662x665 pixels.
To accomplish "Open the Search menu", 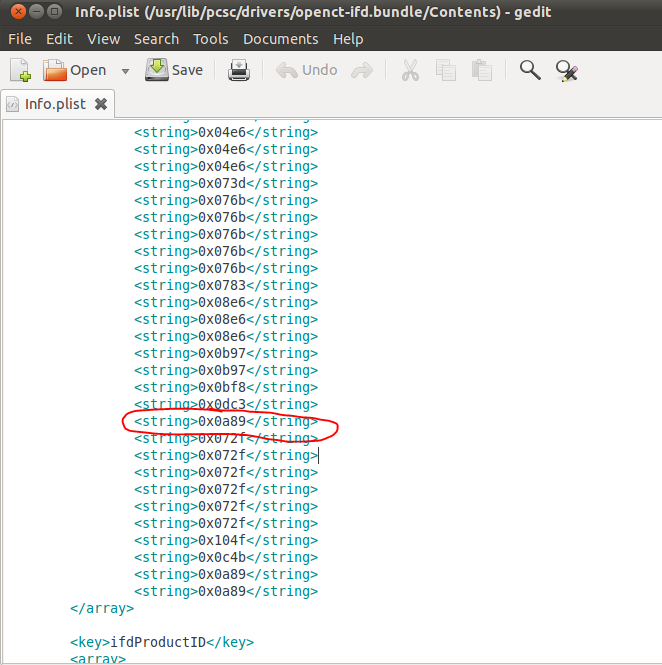I will (x=156, y=39).
